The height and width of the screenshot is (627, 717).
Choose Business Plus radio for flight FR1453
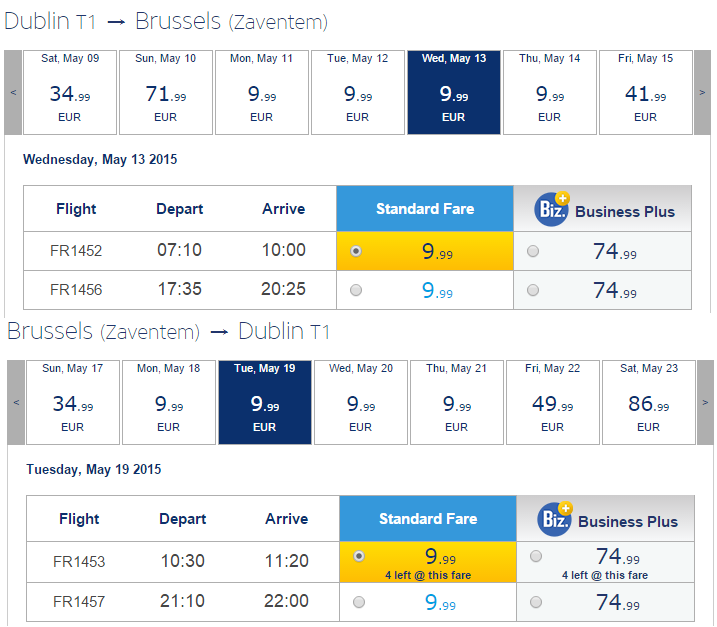pos(536,556)
